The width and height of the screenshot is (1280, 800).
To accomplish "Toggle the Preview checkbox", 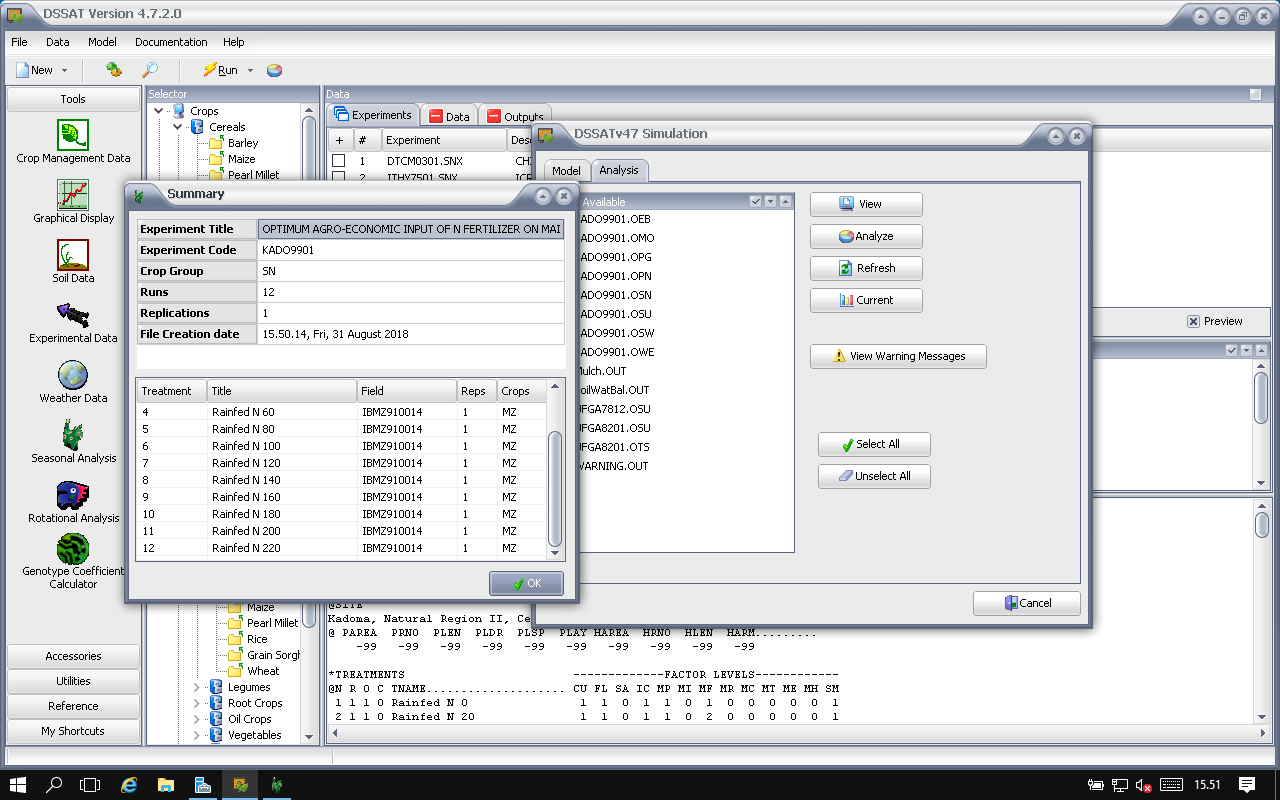I will (x=1193, y=321).
